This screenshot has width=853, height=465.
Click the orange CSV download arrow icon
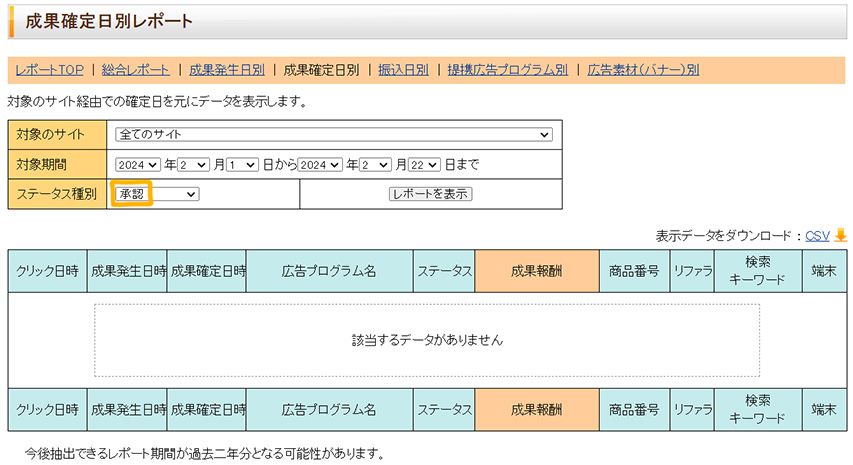840,235
